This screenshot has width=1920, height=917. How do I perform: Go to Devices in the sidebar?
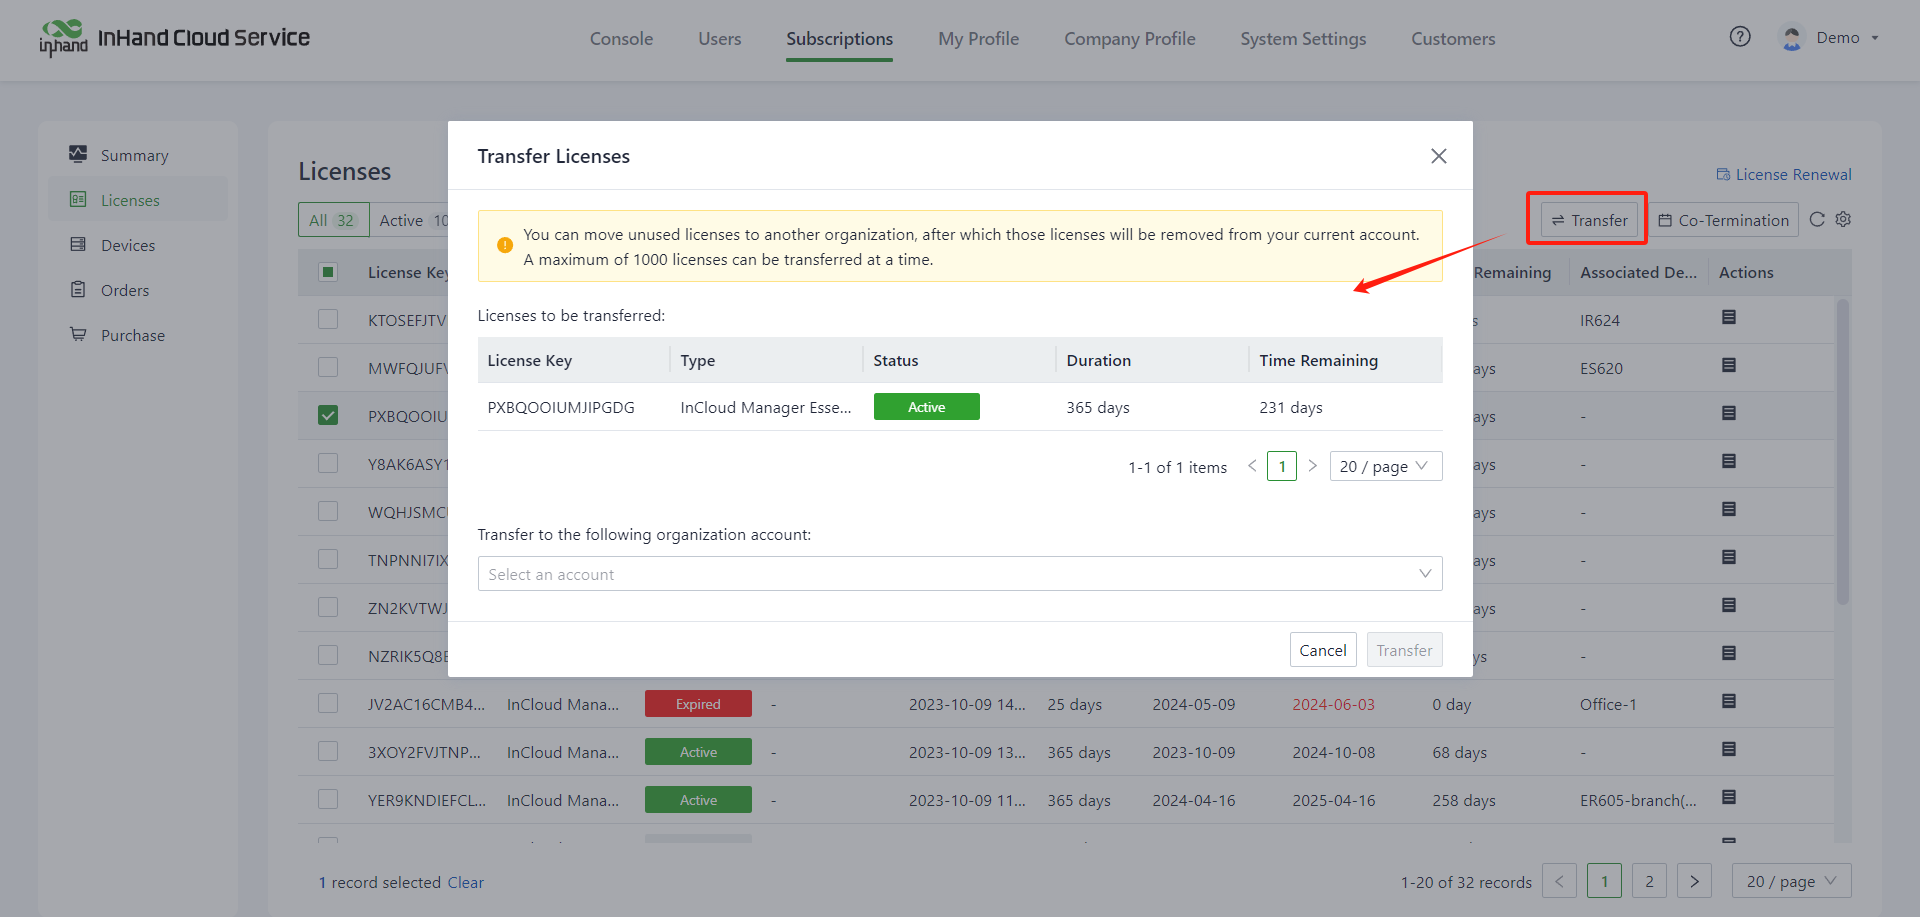pos(127,245)
